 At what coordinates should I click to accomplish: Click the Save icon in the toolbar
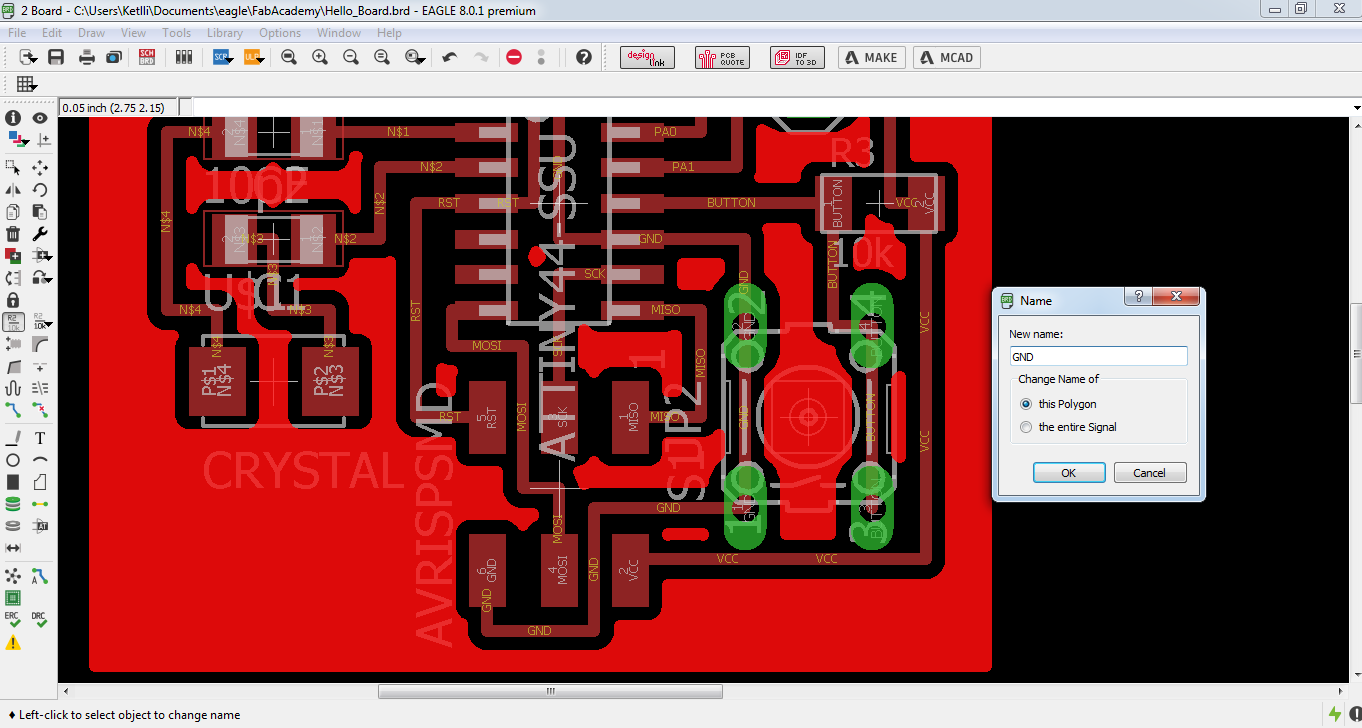pyautogui.click(x=56, y=57)
